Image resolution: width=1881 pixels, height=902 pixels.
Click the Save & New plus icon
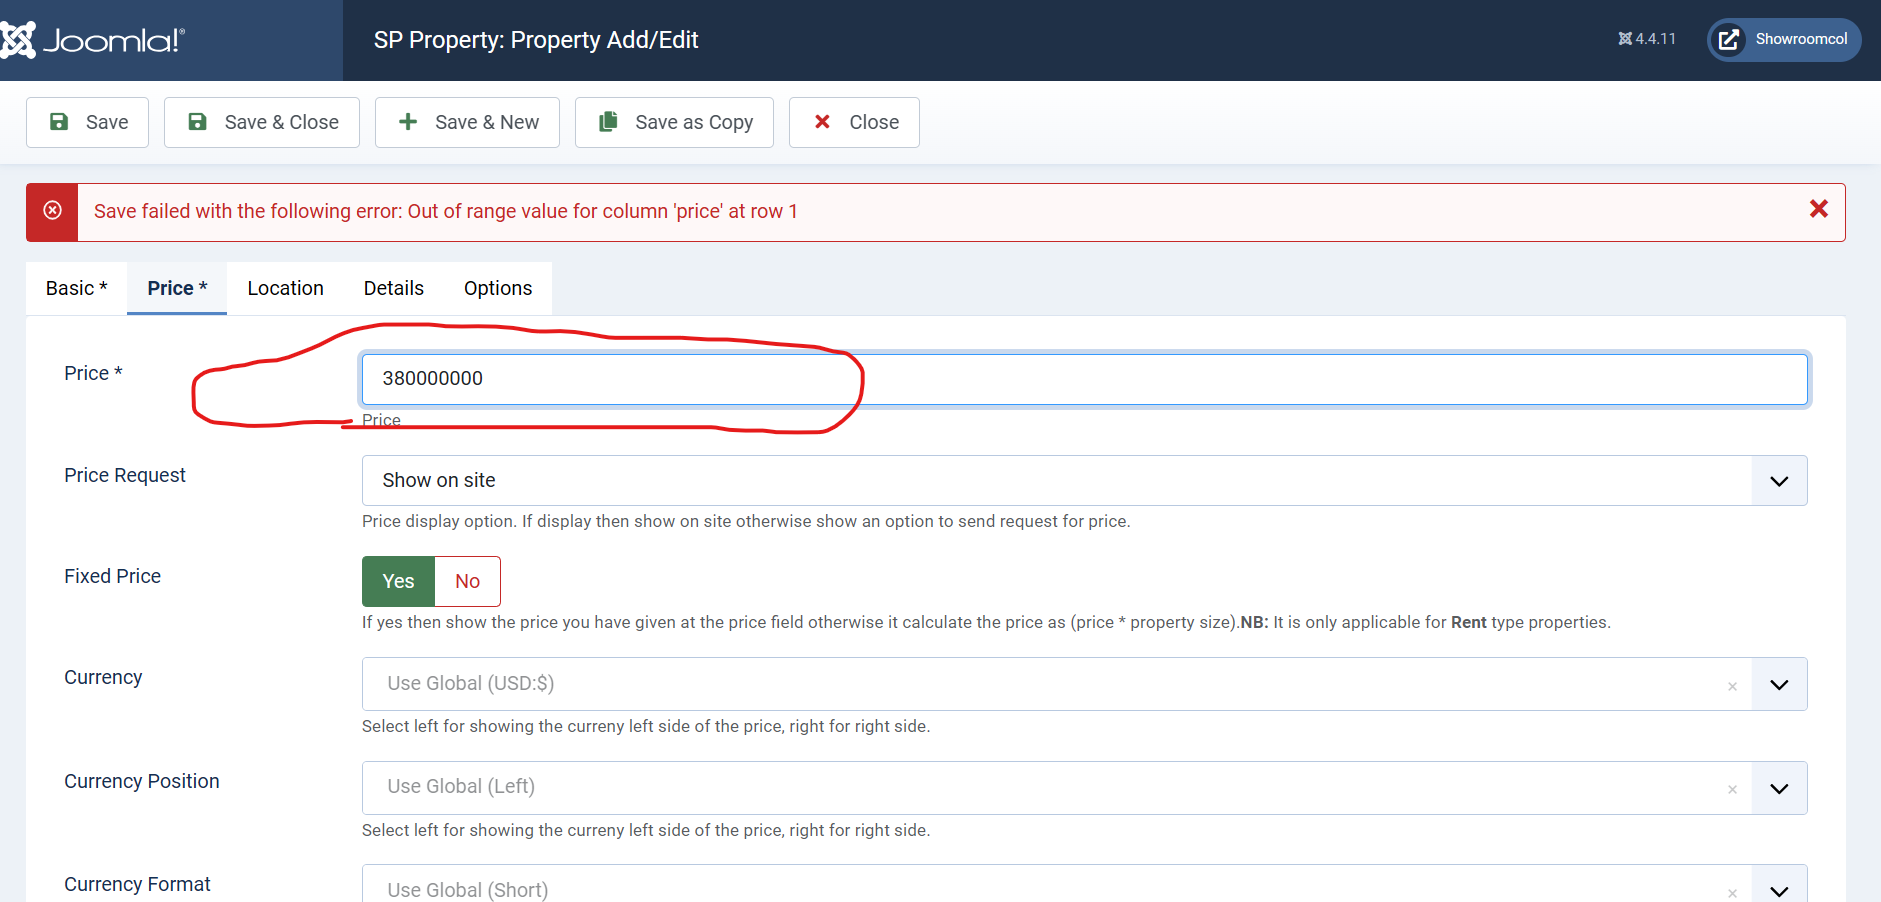(x=408, y=122)
